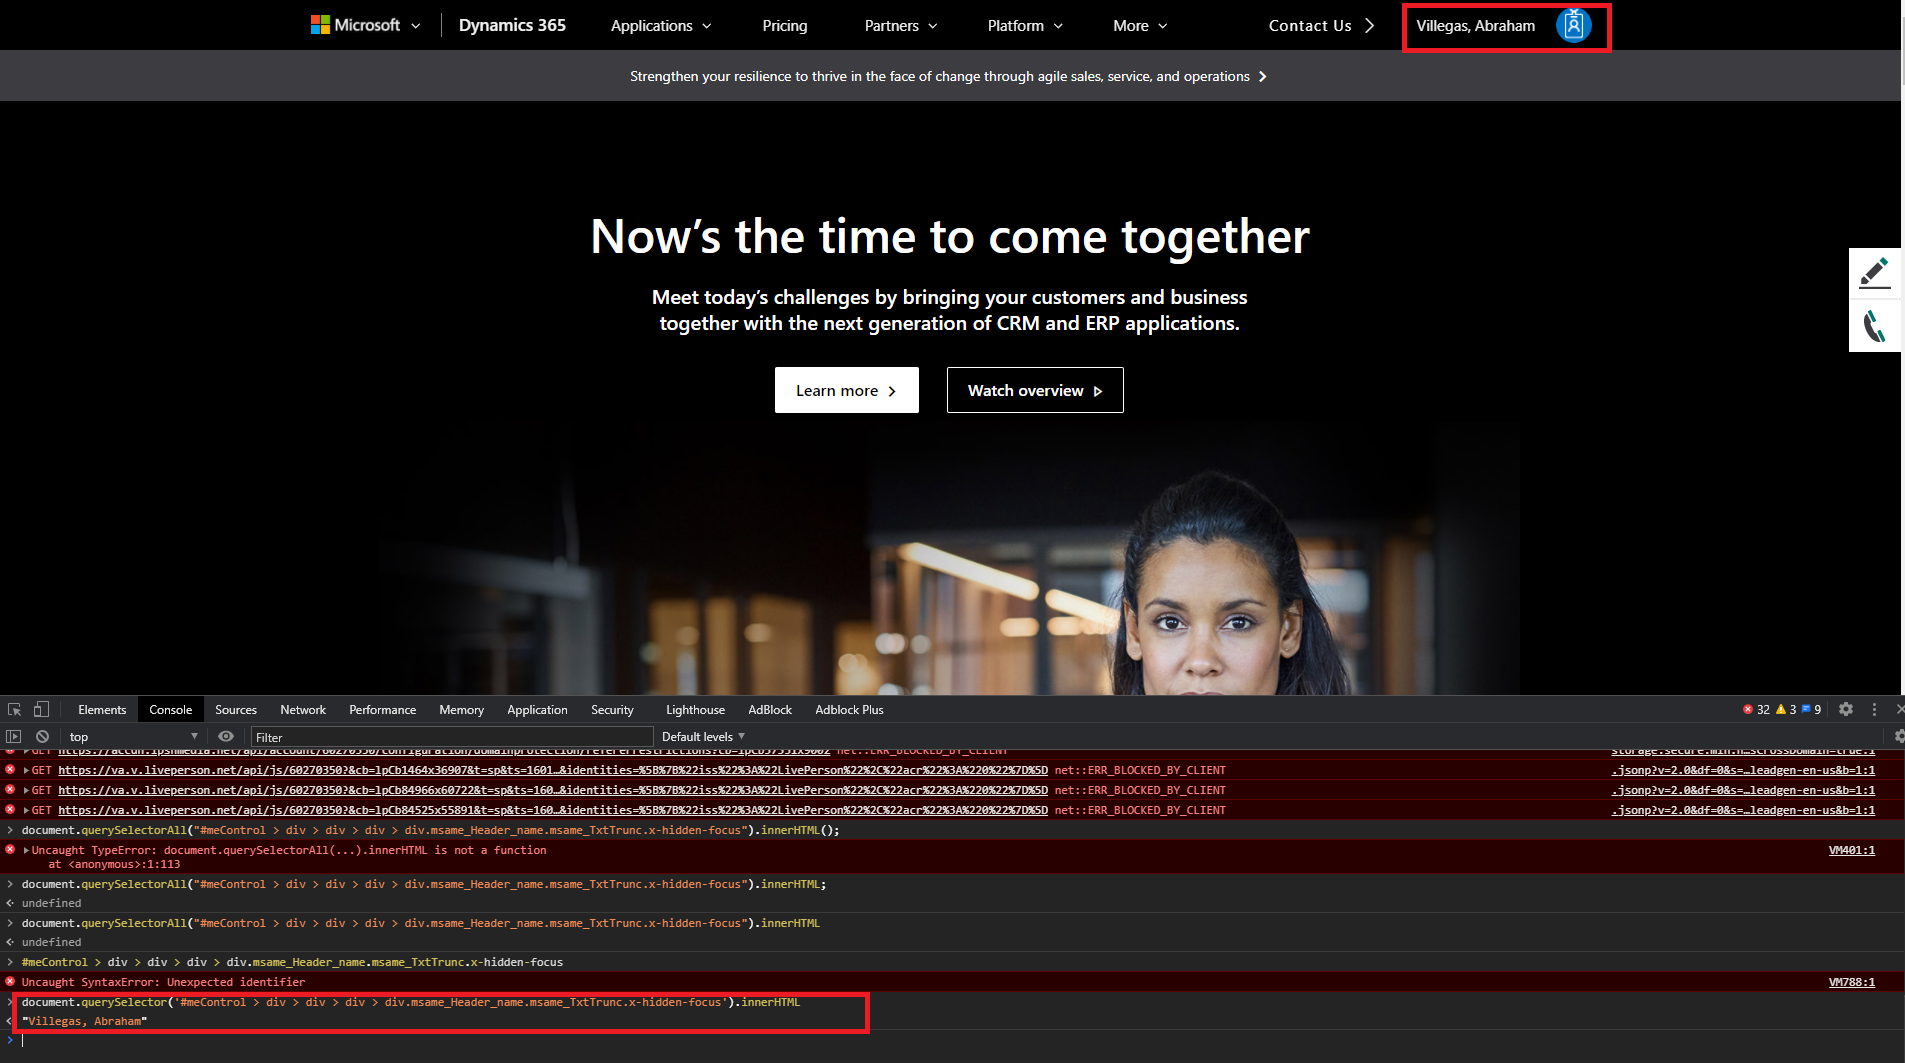Open the Lighthouse tab
1905x1063 pixels.
(x=695, y=709)
